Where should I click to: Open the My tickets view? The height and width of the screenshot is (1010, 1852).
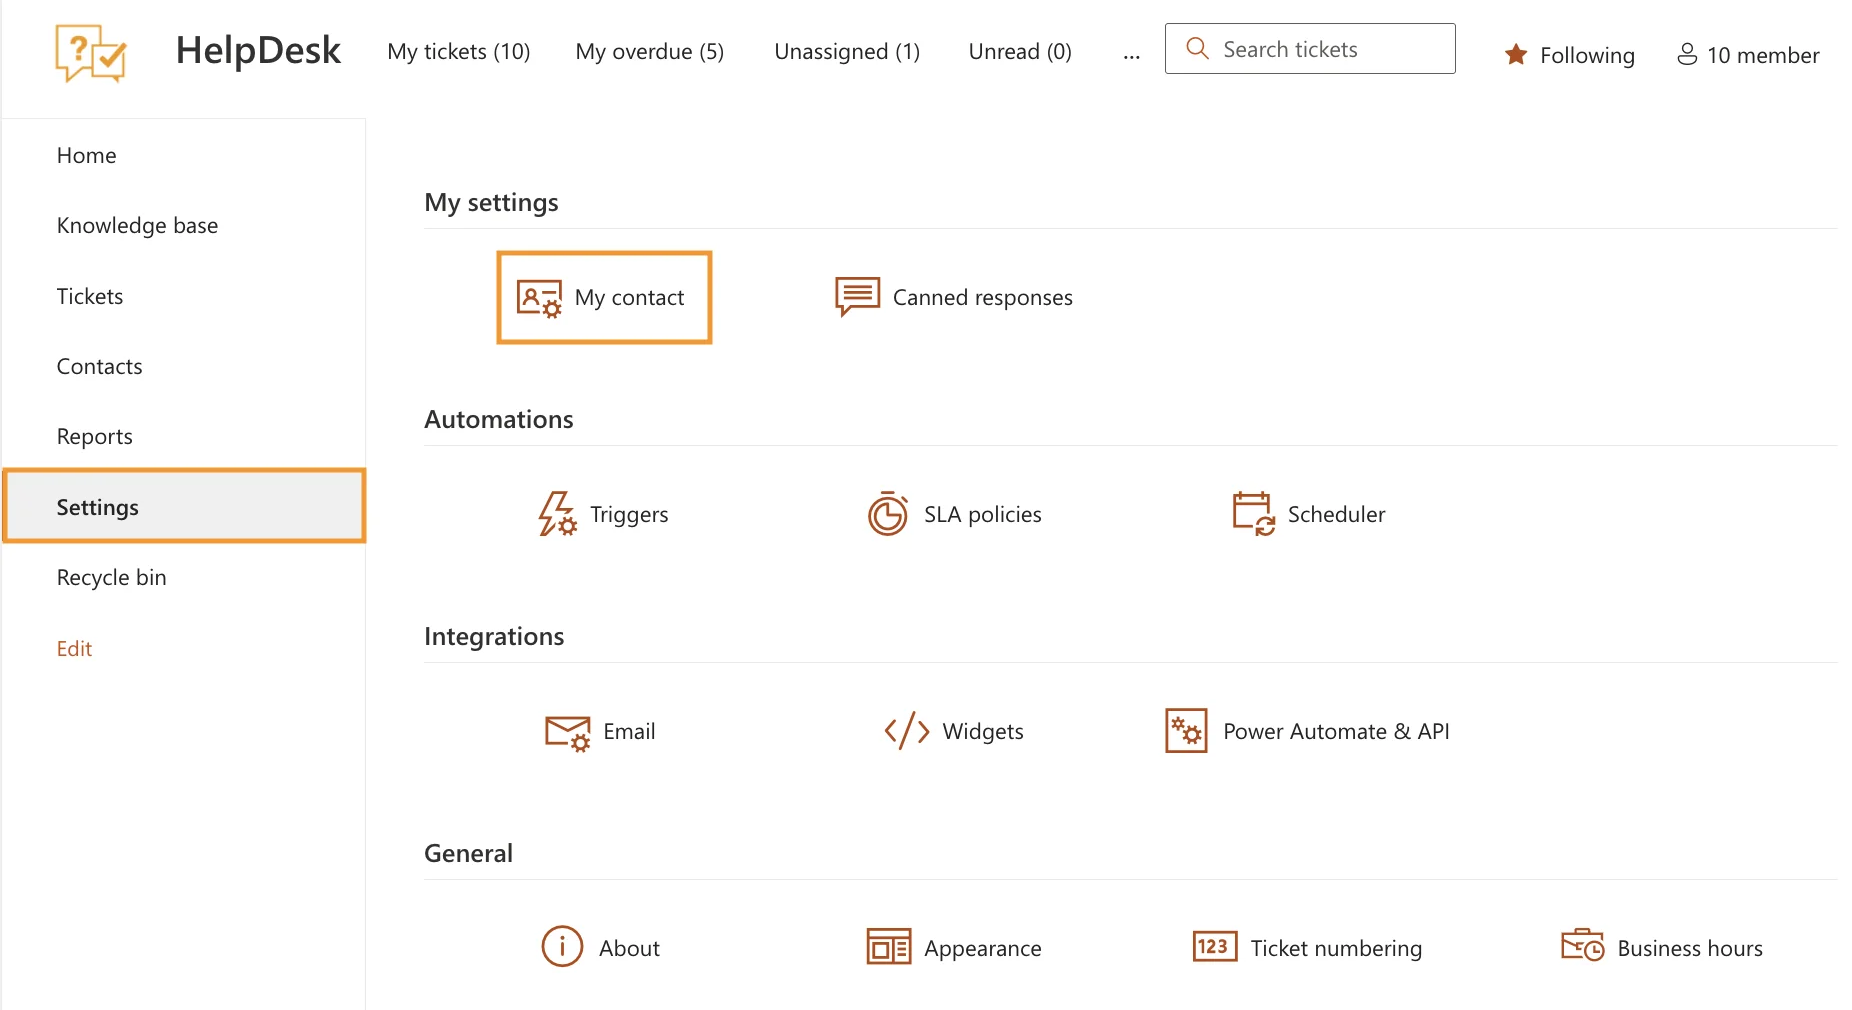coord(458,51)
